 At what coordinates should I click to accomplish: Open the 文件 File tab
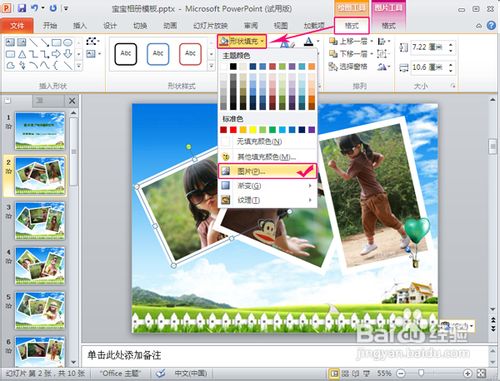(x=17, y=26)
